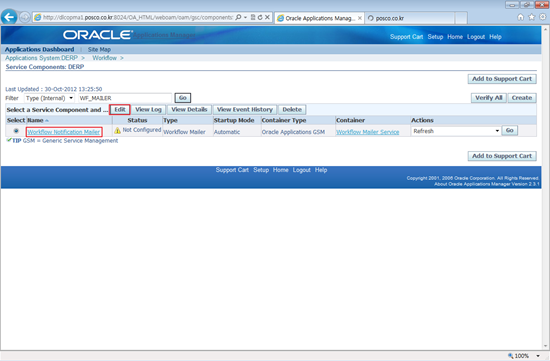The width and height of the screenshot is (550, 361).
Task: Click the footer Logout link
Action: [x=302, y=170]
